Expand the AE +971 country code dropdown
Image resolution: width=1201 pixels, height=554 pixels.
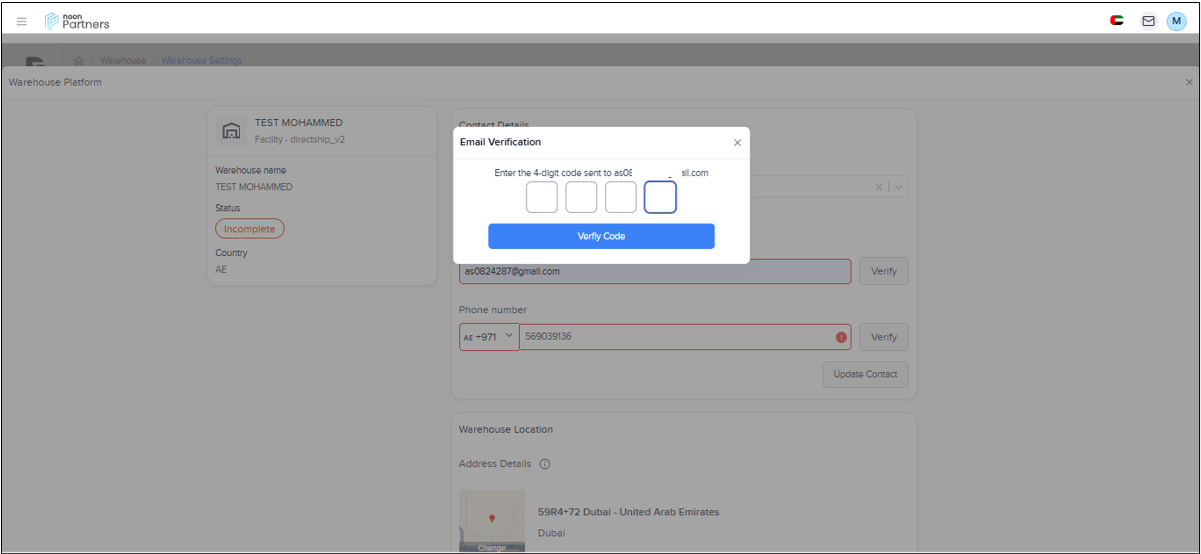(489, 337)
